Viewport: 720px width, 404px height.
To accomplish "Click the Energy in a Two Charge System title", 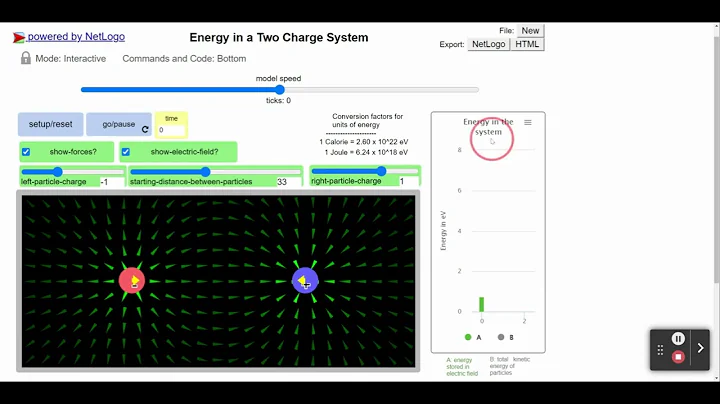I will (x=279, y=38).
